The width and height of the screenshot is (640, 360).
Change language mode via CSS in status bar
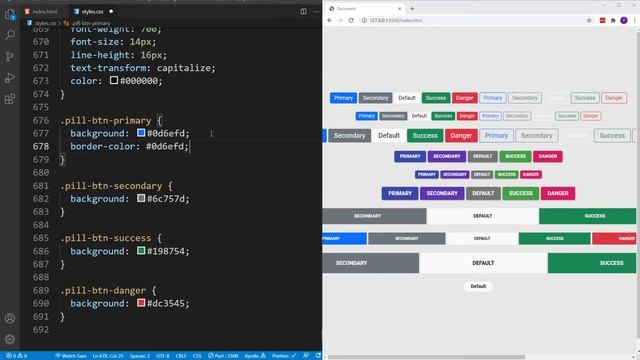(x=197, y=356)
